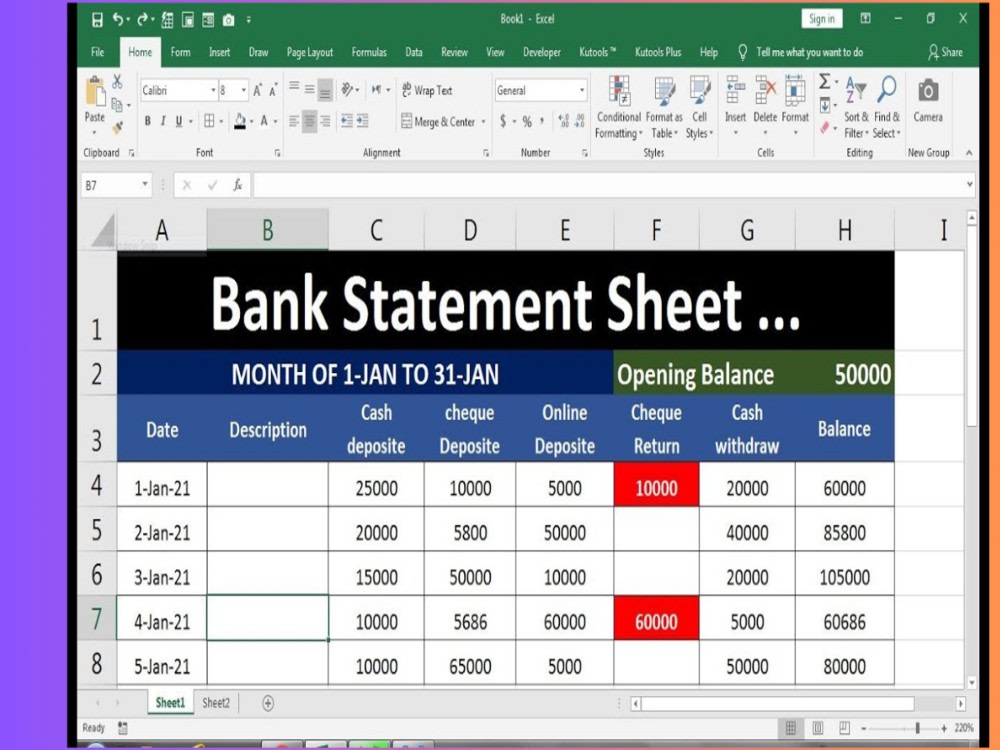The image size is (1000, 750).
Task: Redo the last undone action
Action: [142, 20]
